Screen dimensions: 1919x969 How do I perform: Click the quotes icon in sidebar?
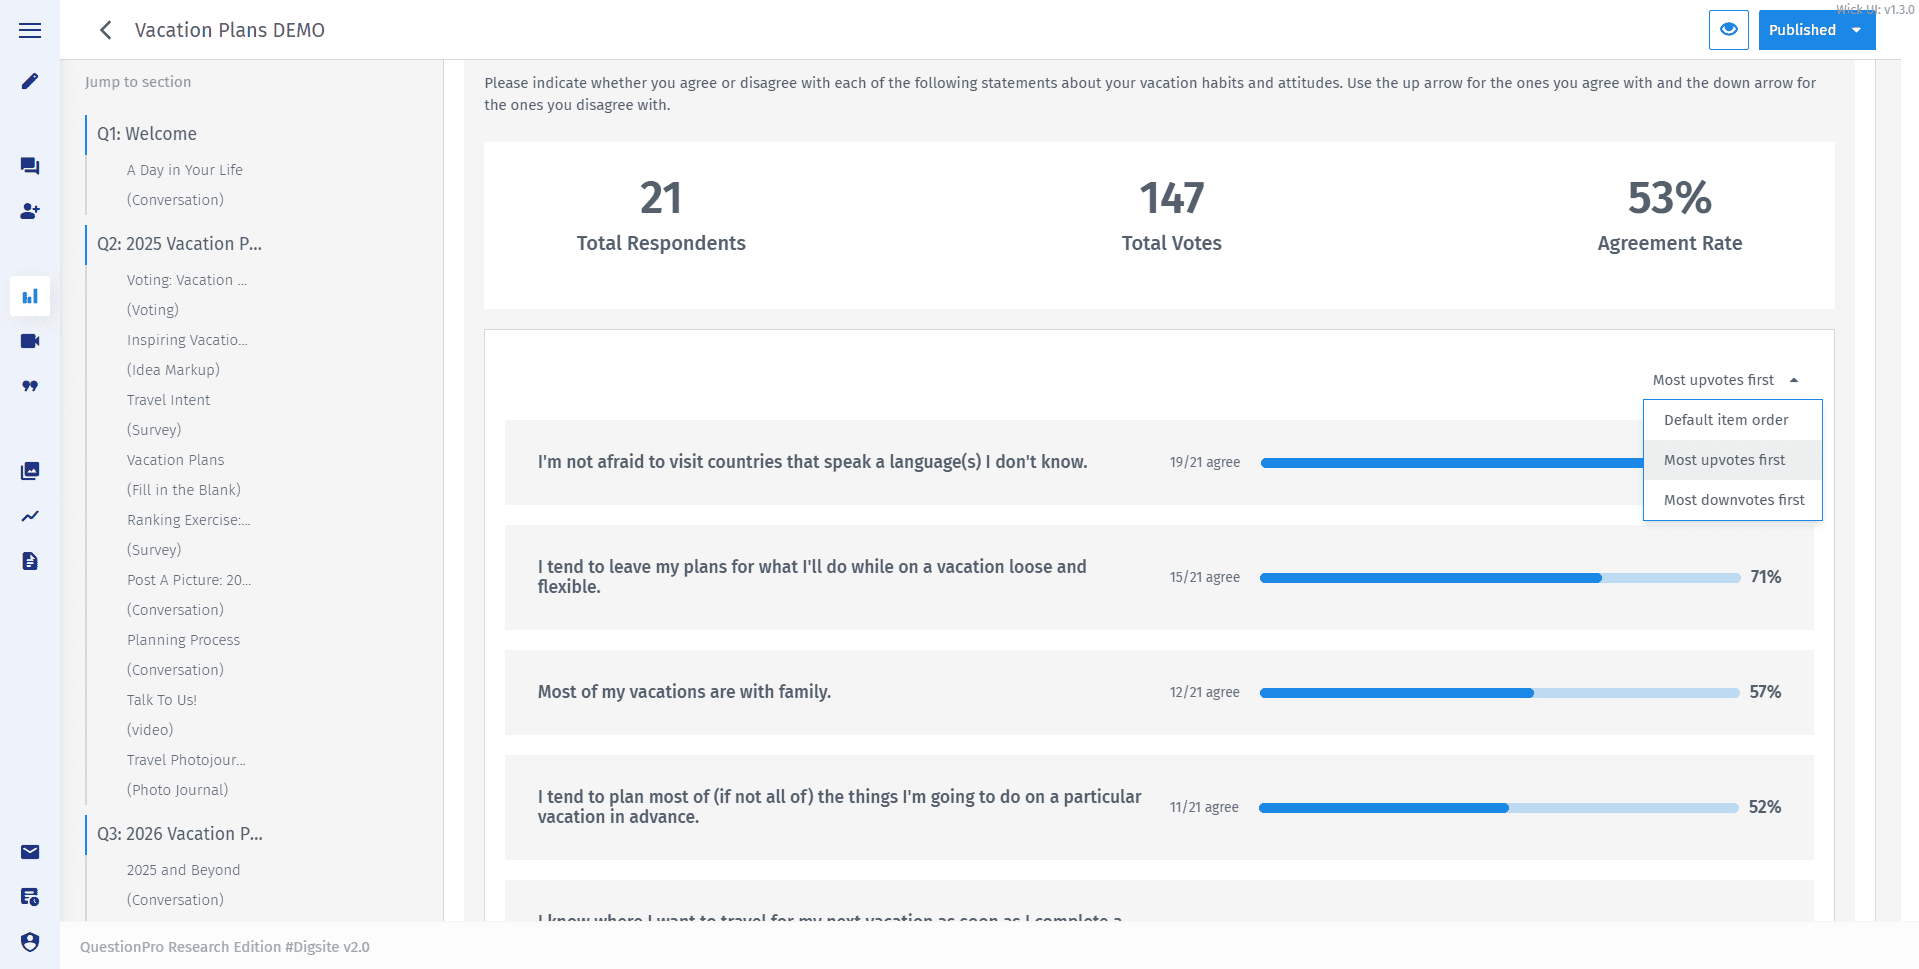pyautogui.click(x=30, y=387)
